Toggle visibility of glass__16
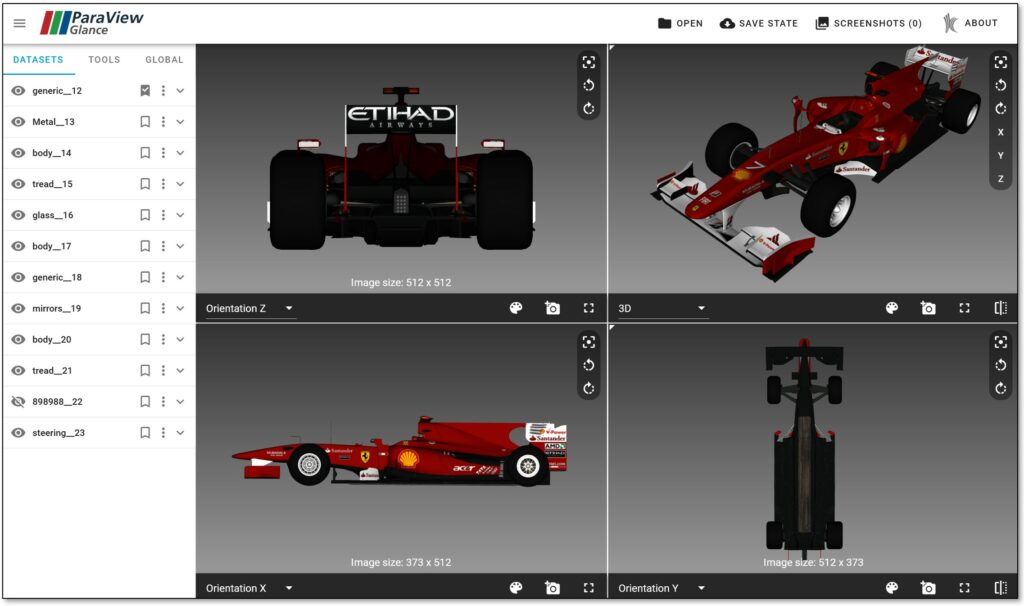 [18, 215]
